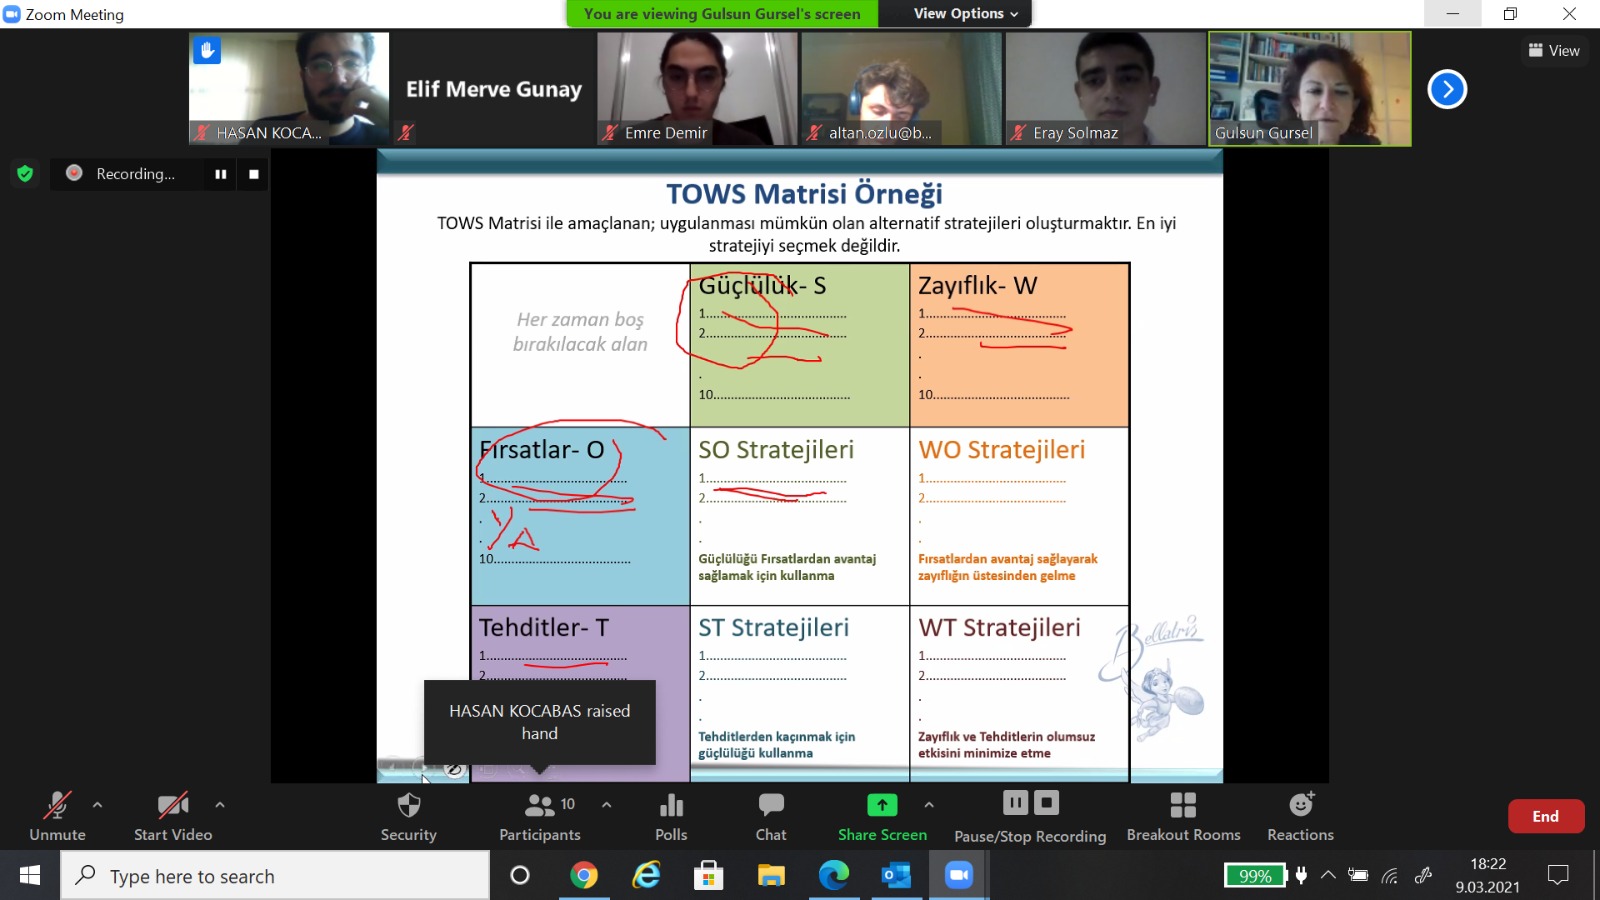Image resolution: width=1600 pixels, height=900 pixels.
Task: Expand share screen options arrow
Action: (929, 804)
